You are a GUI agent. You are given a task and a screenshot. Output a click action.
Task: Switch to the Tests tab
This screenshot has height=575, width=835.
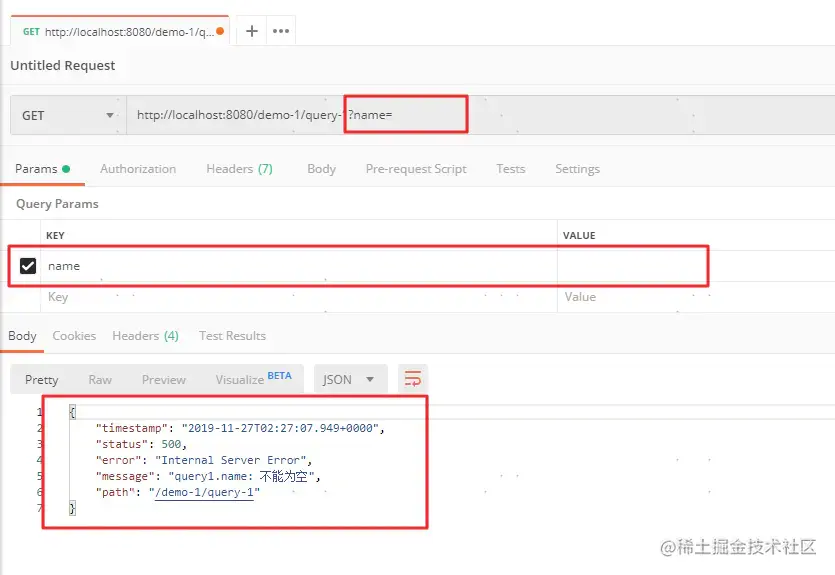[510, 169]
